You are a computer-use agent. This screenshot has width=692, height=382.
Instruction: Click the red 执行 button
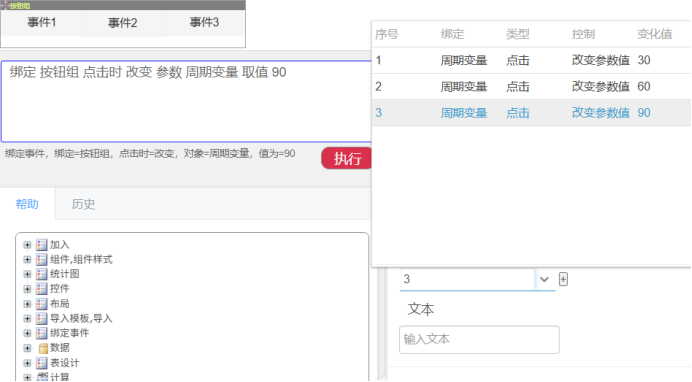coord(347,158)
